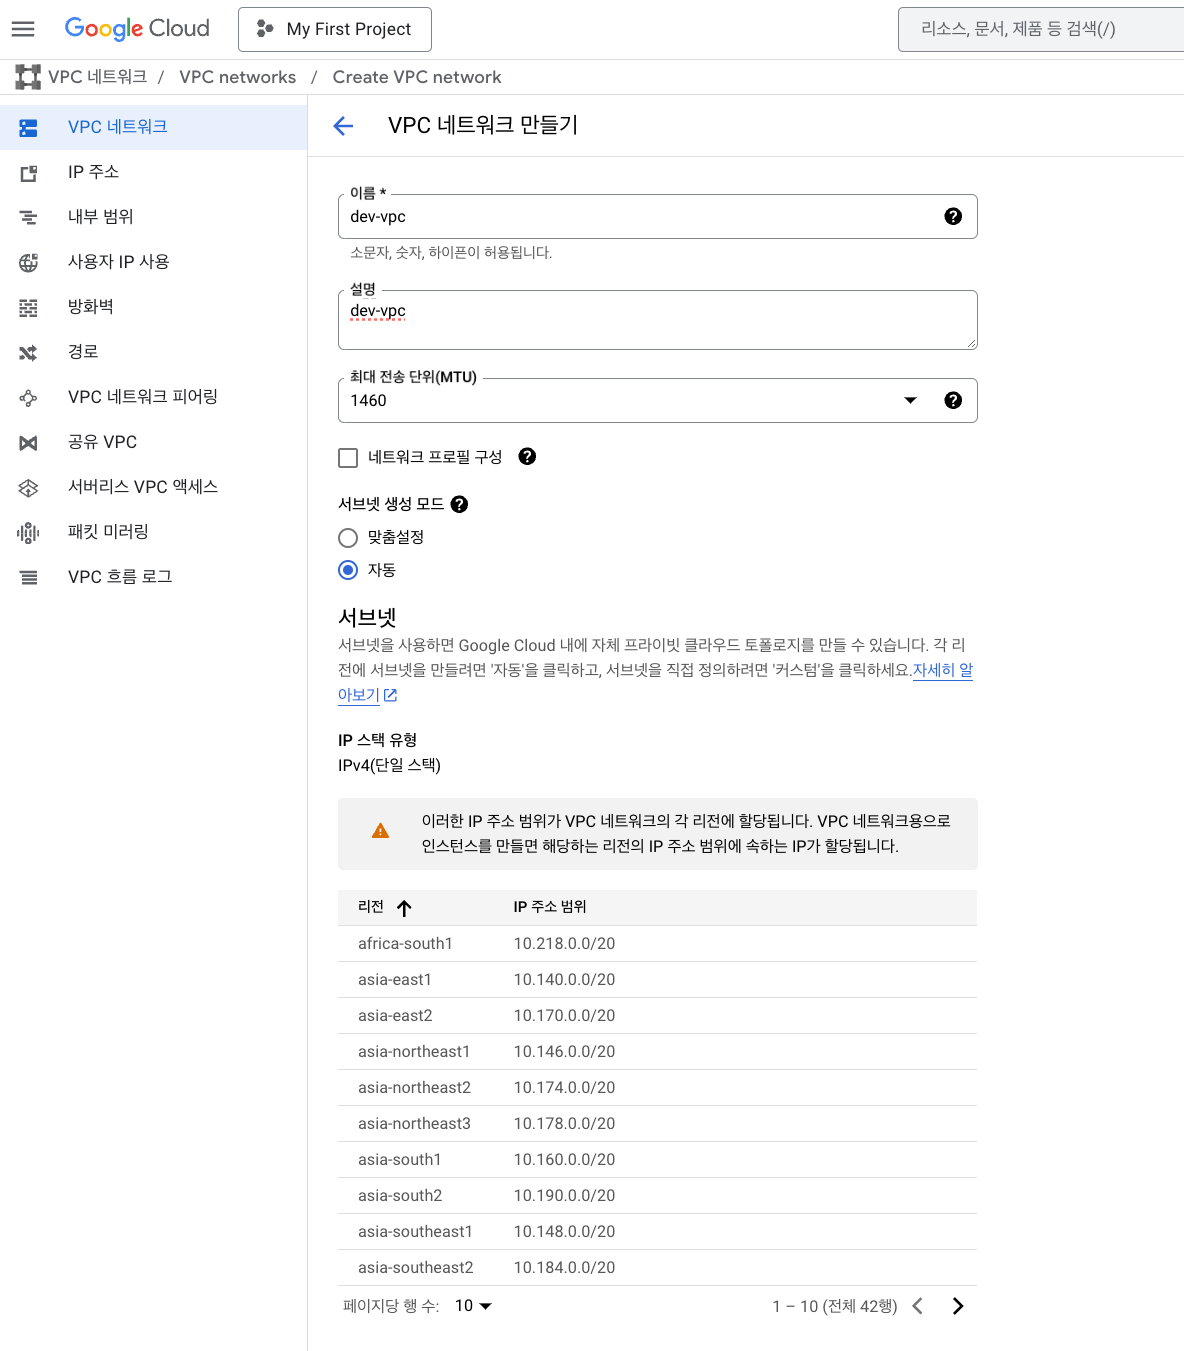
Task: Click the VPC 네트워크 breadcrumb icon
Action: click(28, 77)
